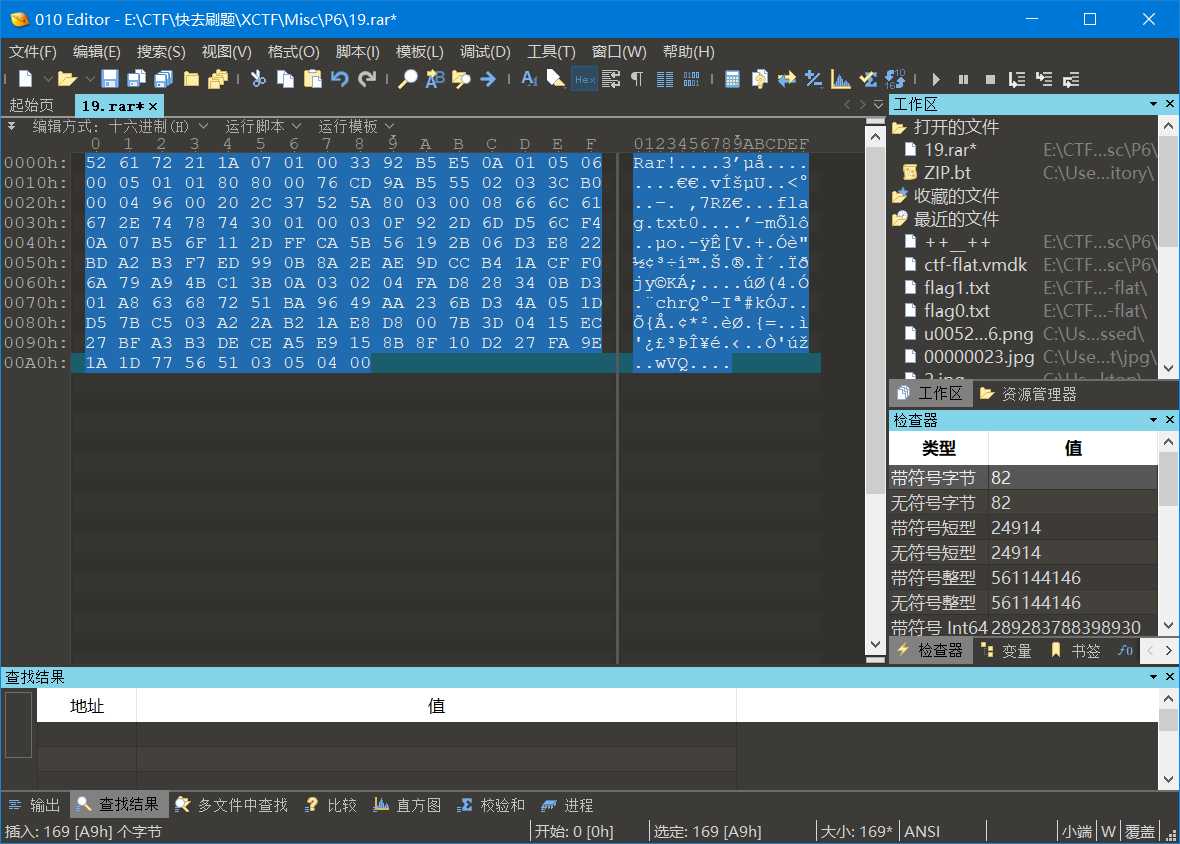Switch to the 变量 inspector tab
1180x844 pixels.
(x=1006, y=651)
